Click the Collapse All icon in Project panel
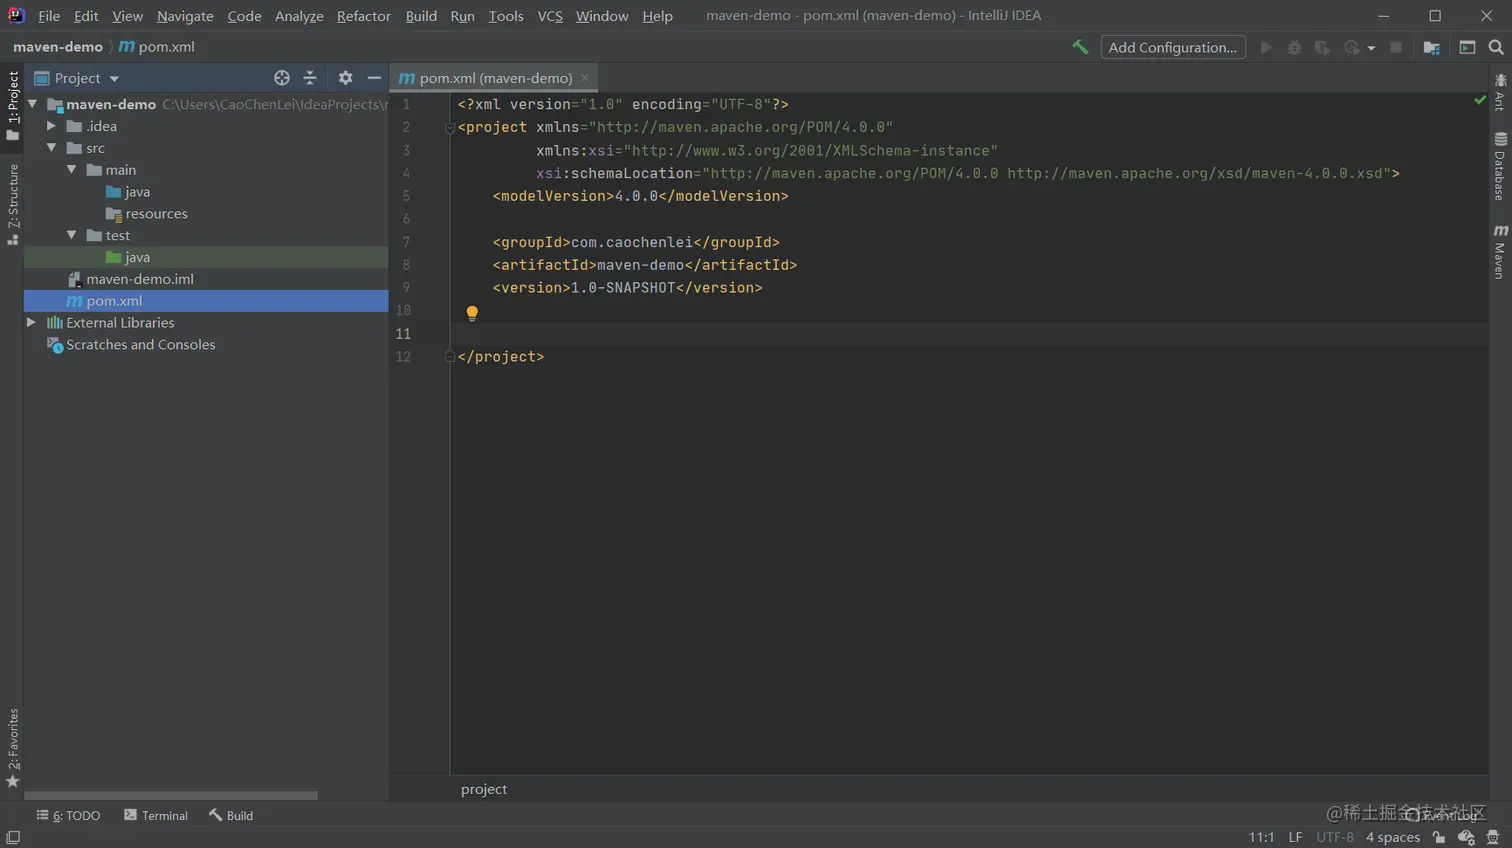This screenshot has height=848, width=1512. (310, 78)
